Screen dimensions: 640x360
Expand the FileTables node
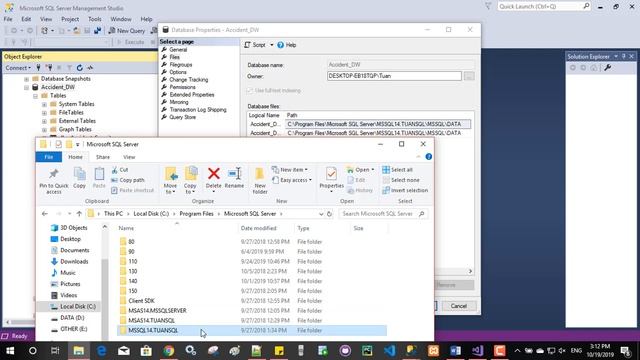(44, 113)
